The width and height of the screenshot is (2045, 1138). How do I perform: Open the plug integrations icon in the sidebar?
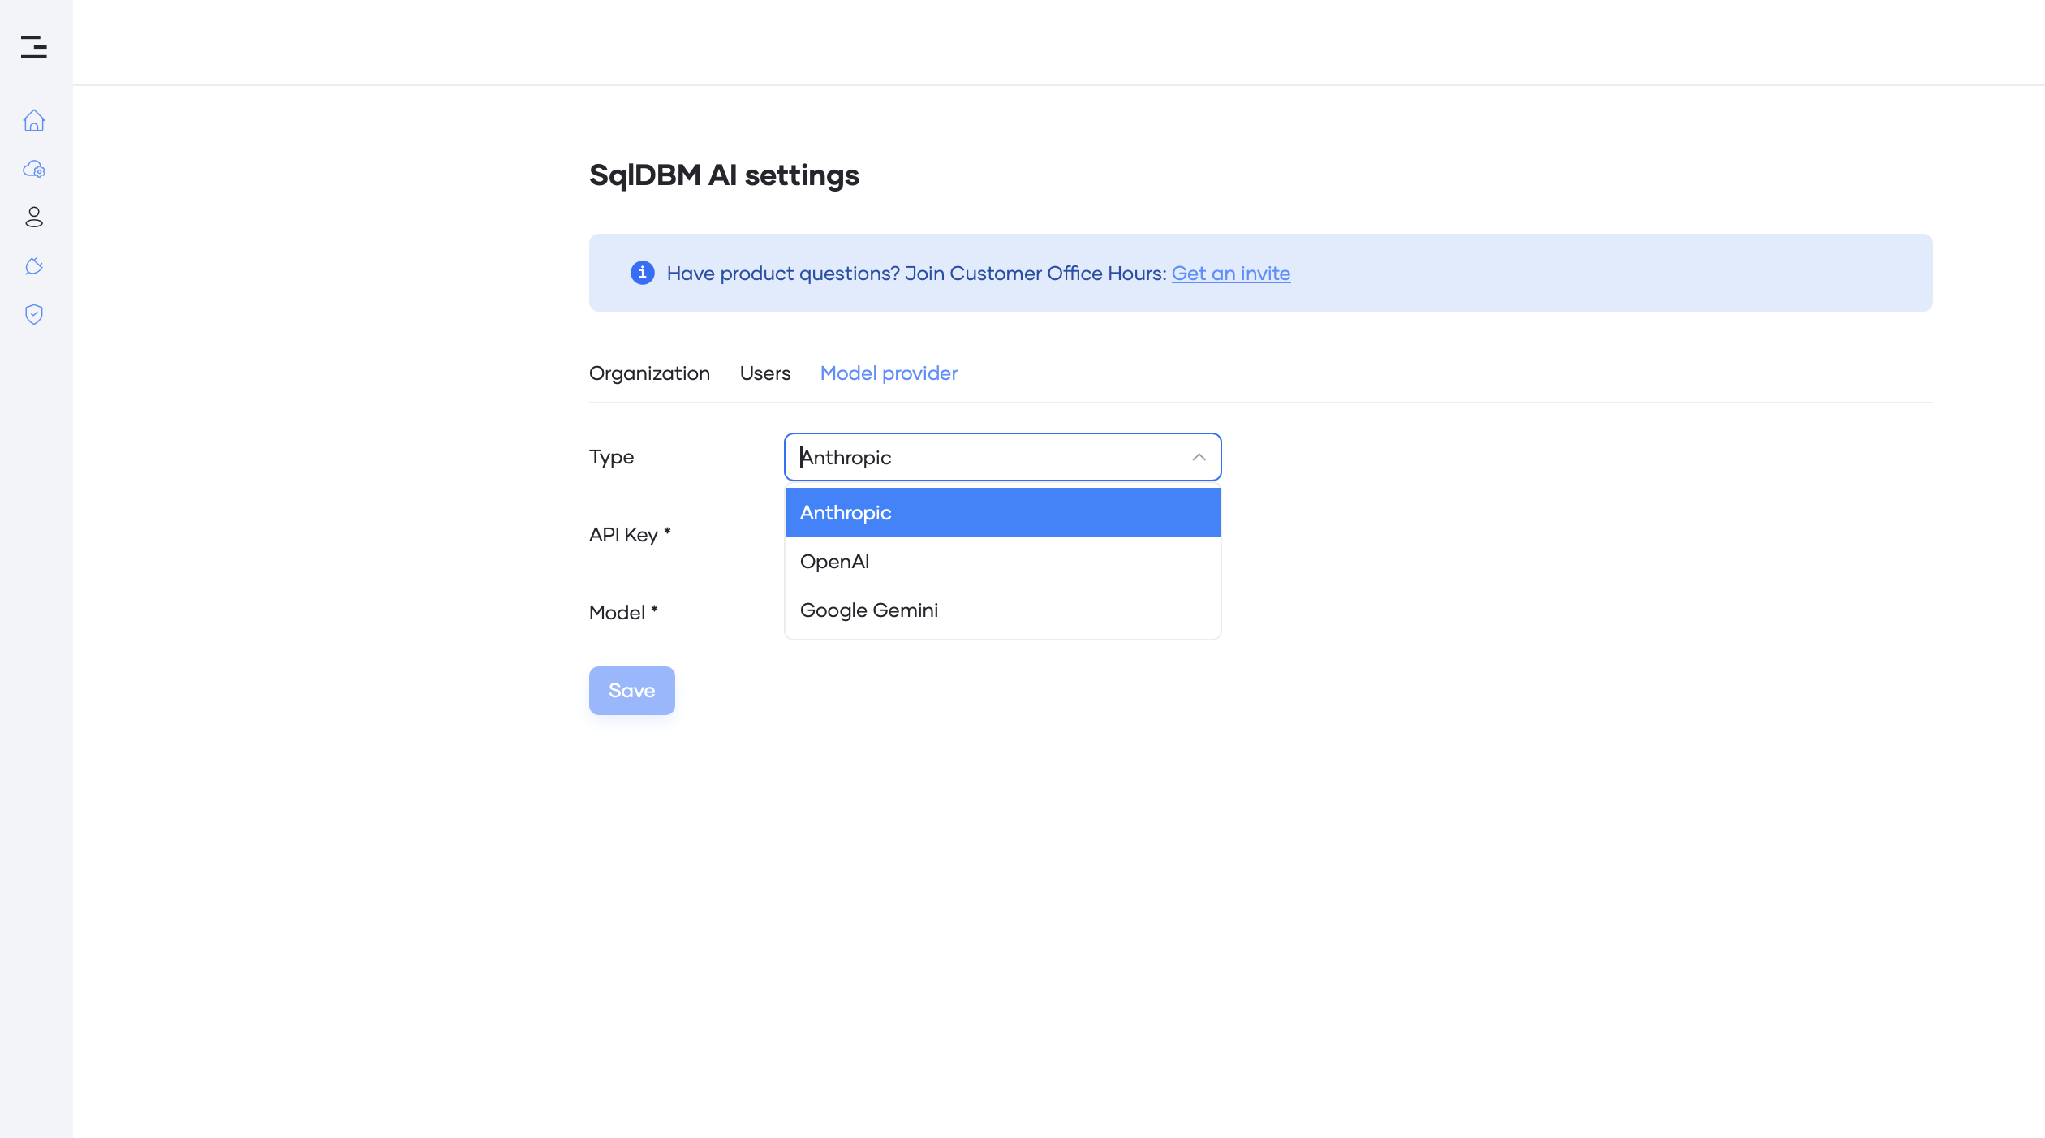point(34,266)
